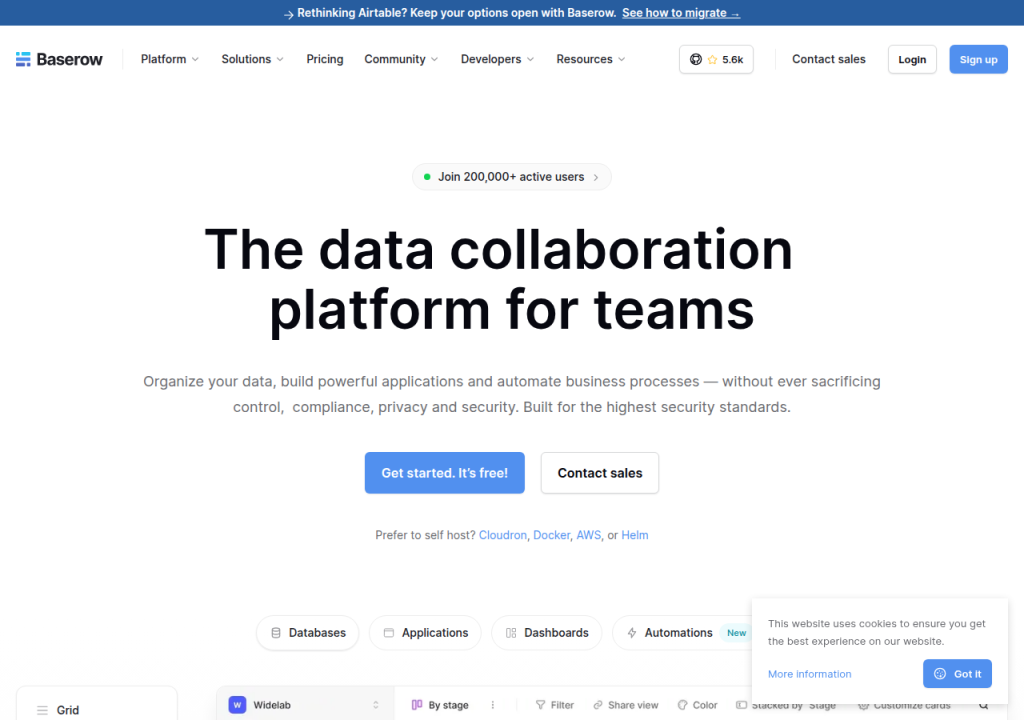Click Get started. It's free! button
This screenshot has width=1024, height=720.
tap(445, 473)
